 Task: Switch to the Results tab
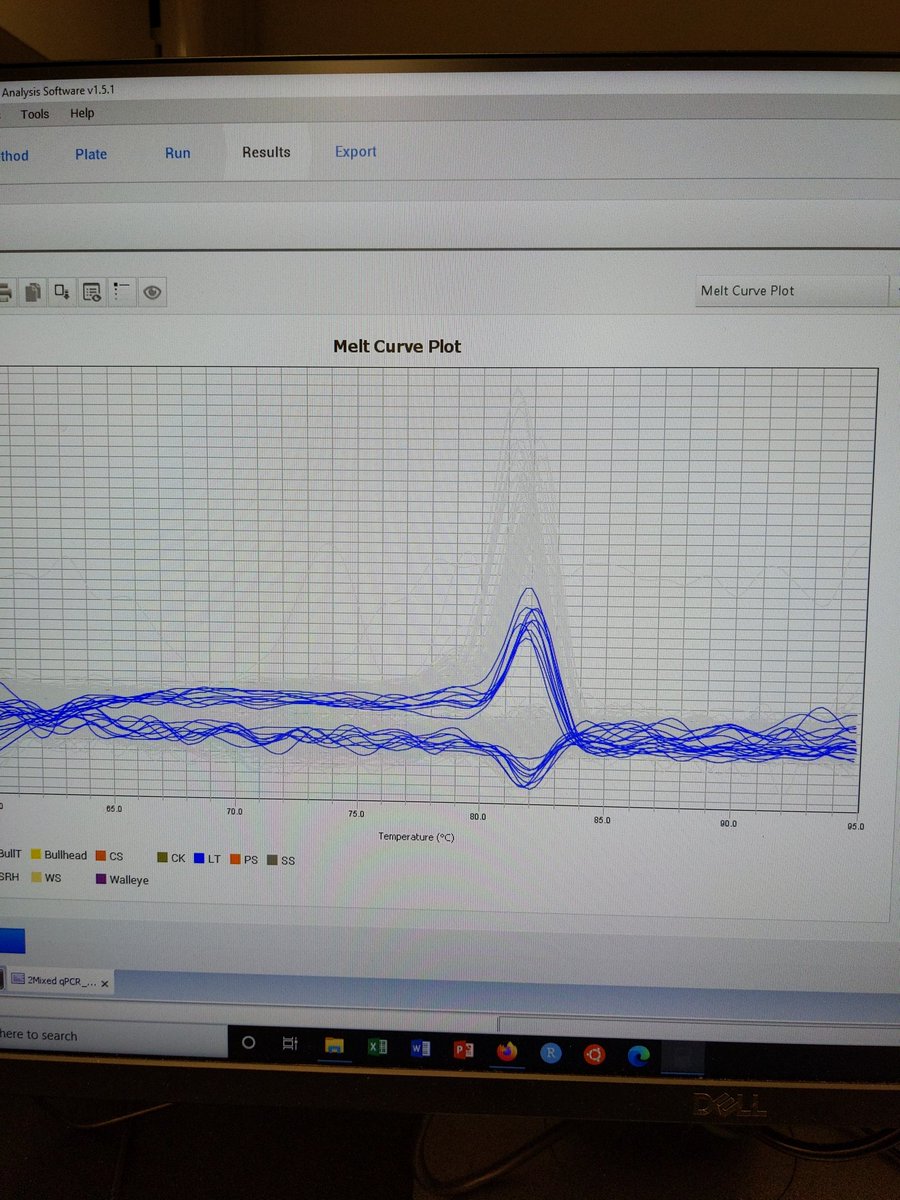pos(266,152)
